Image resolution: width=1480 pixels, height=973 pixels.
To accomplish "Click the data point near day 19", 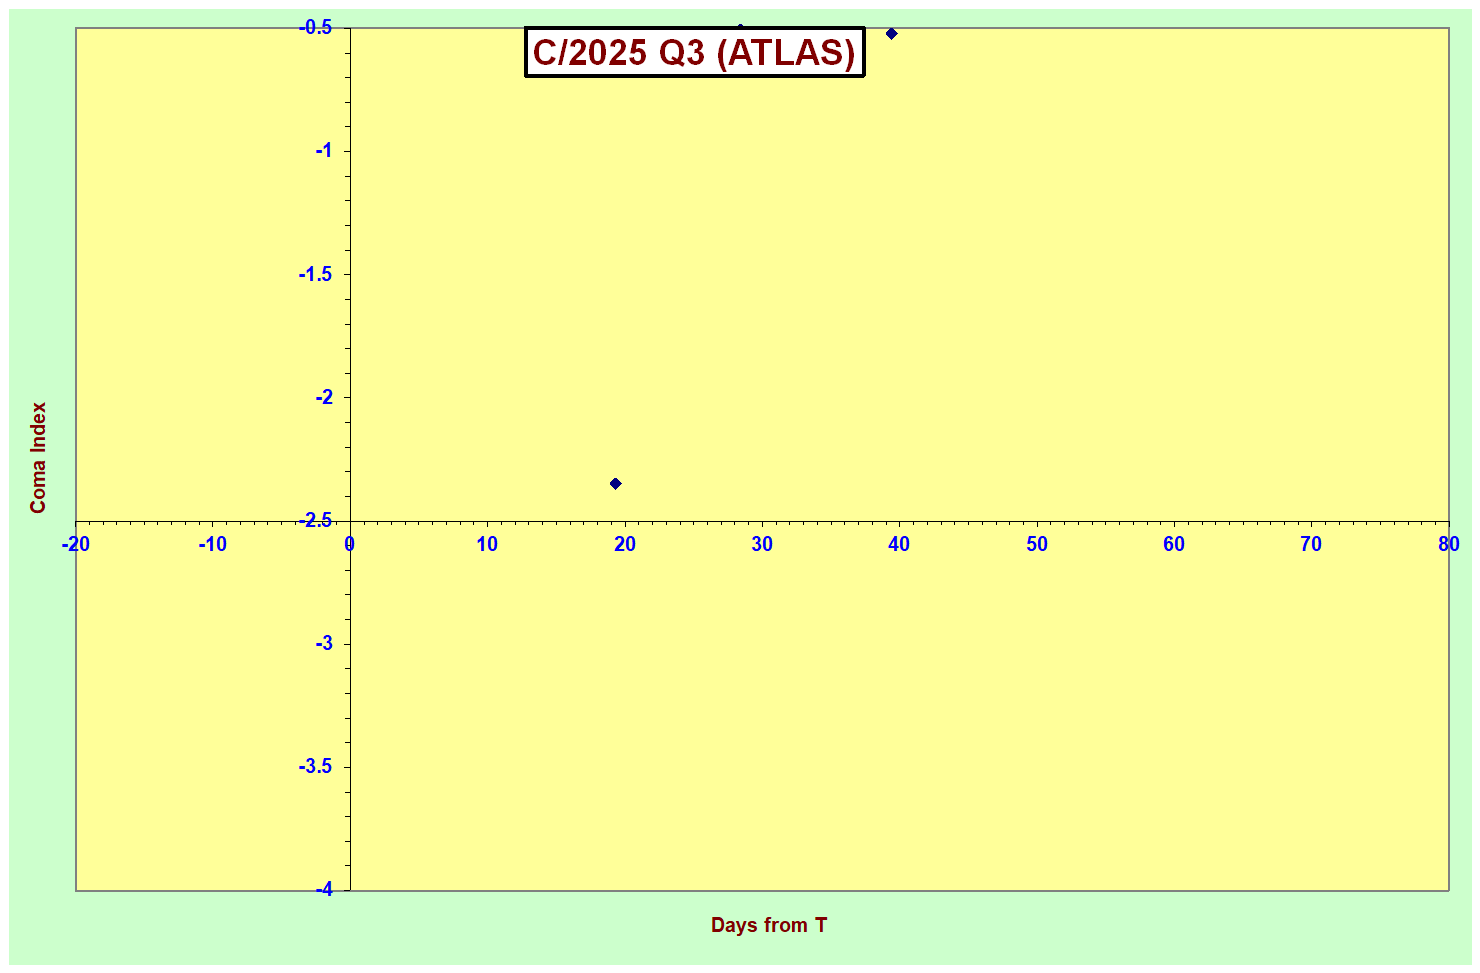I will (x=616, y=484).
